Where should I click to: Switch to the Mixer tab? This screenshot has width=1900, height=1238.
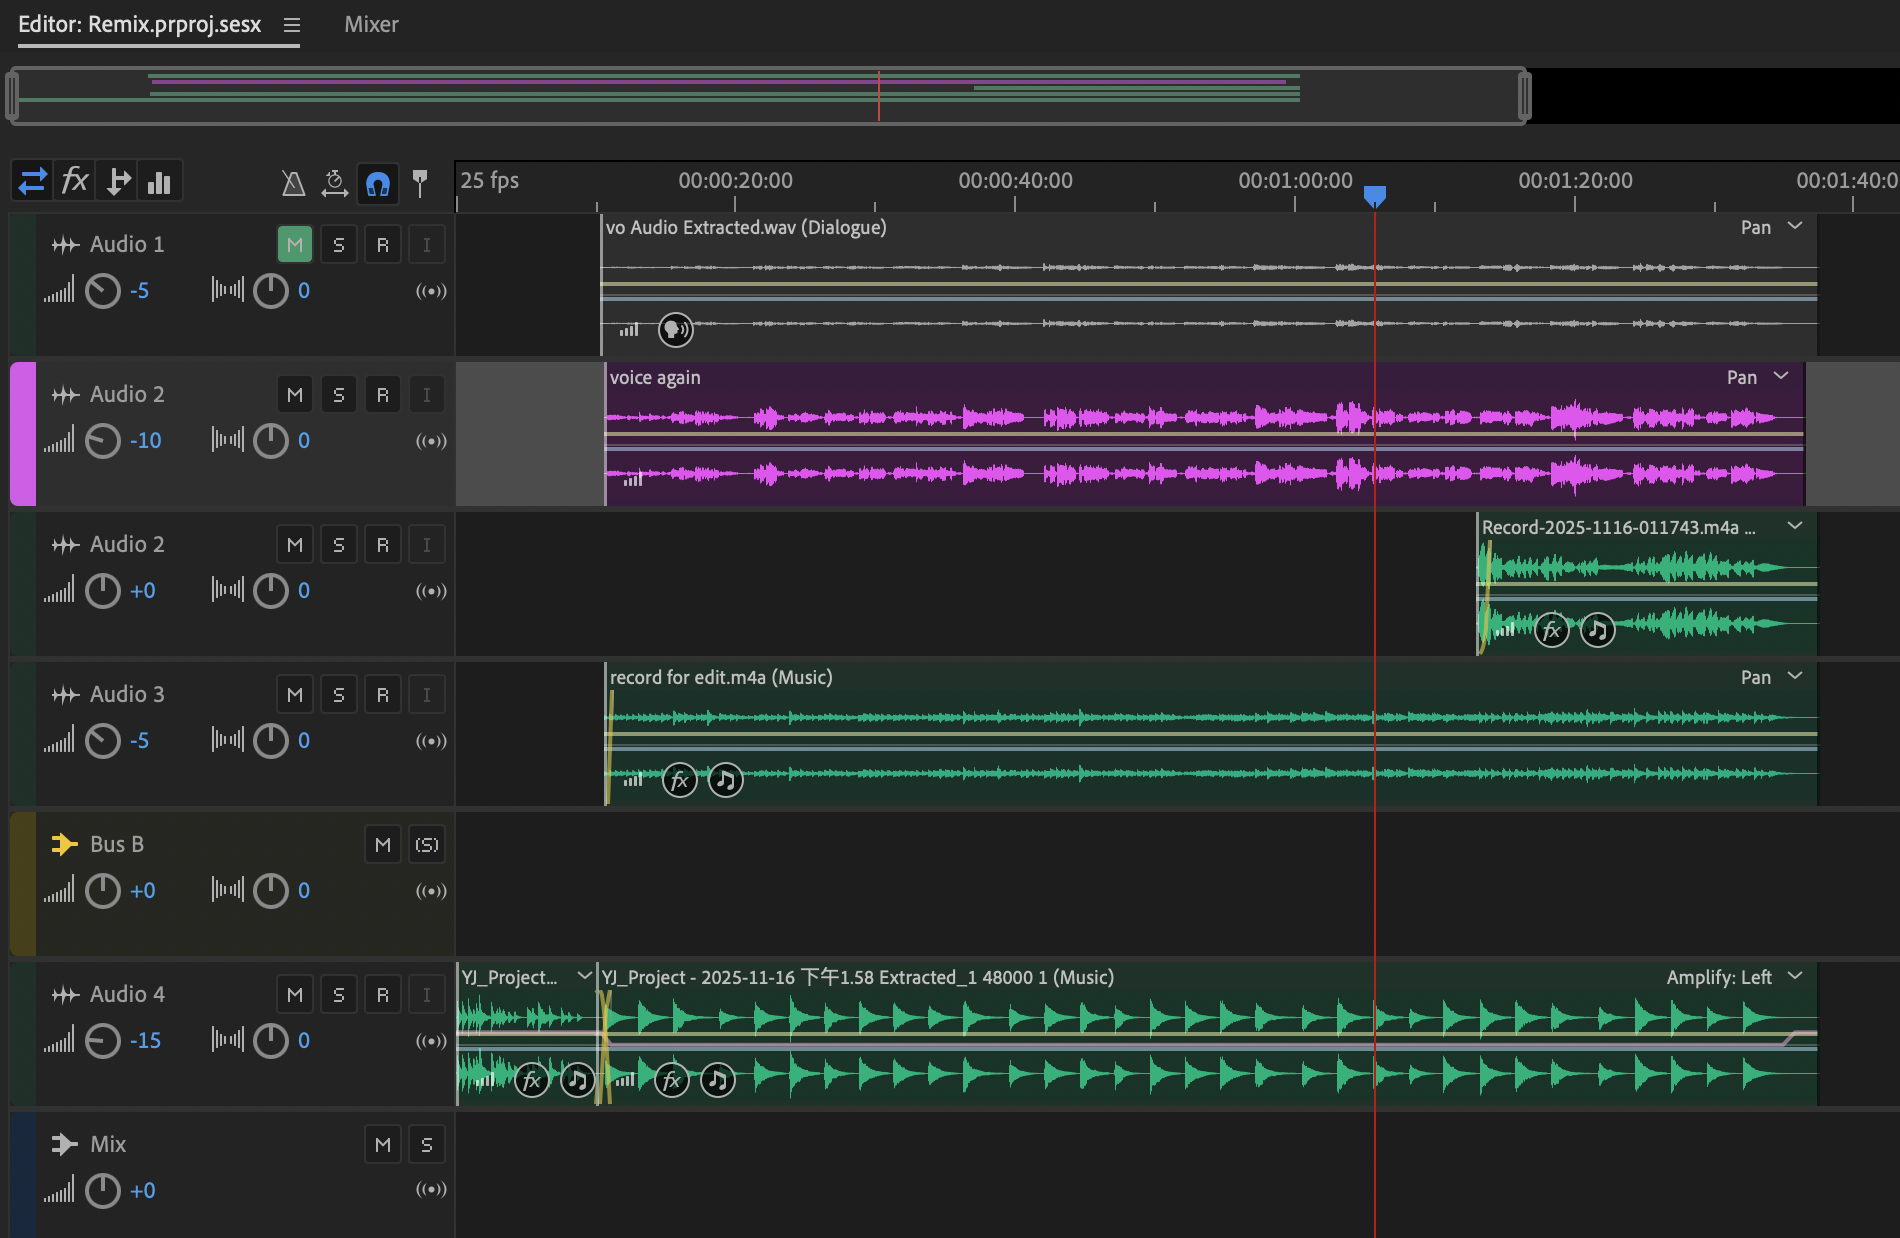[x=371, y=24]
